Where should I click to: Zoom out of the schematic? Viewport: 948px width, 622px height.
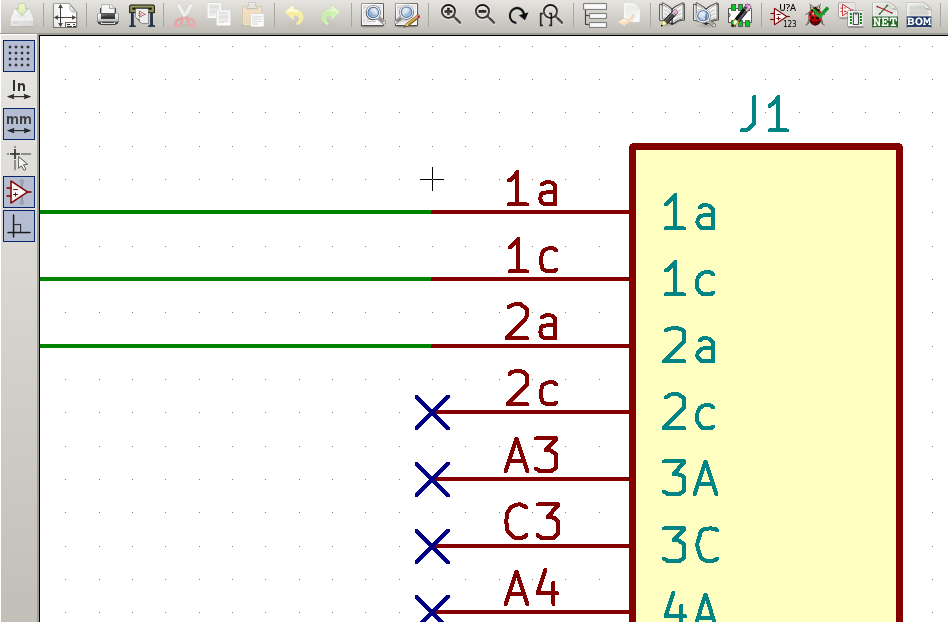click(x=484, y=15)
